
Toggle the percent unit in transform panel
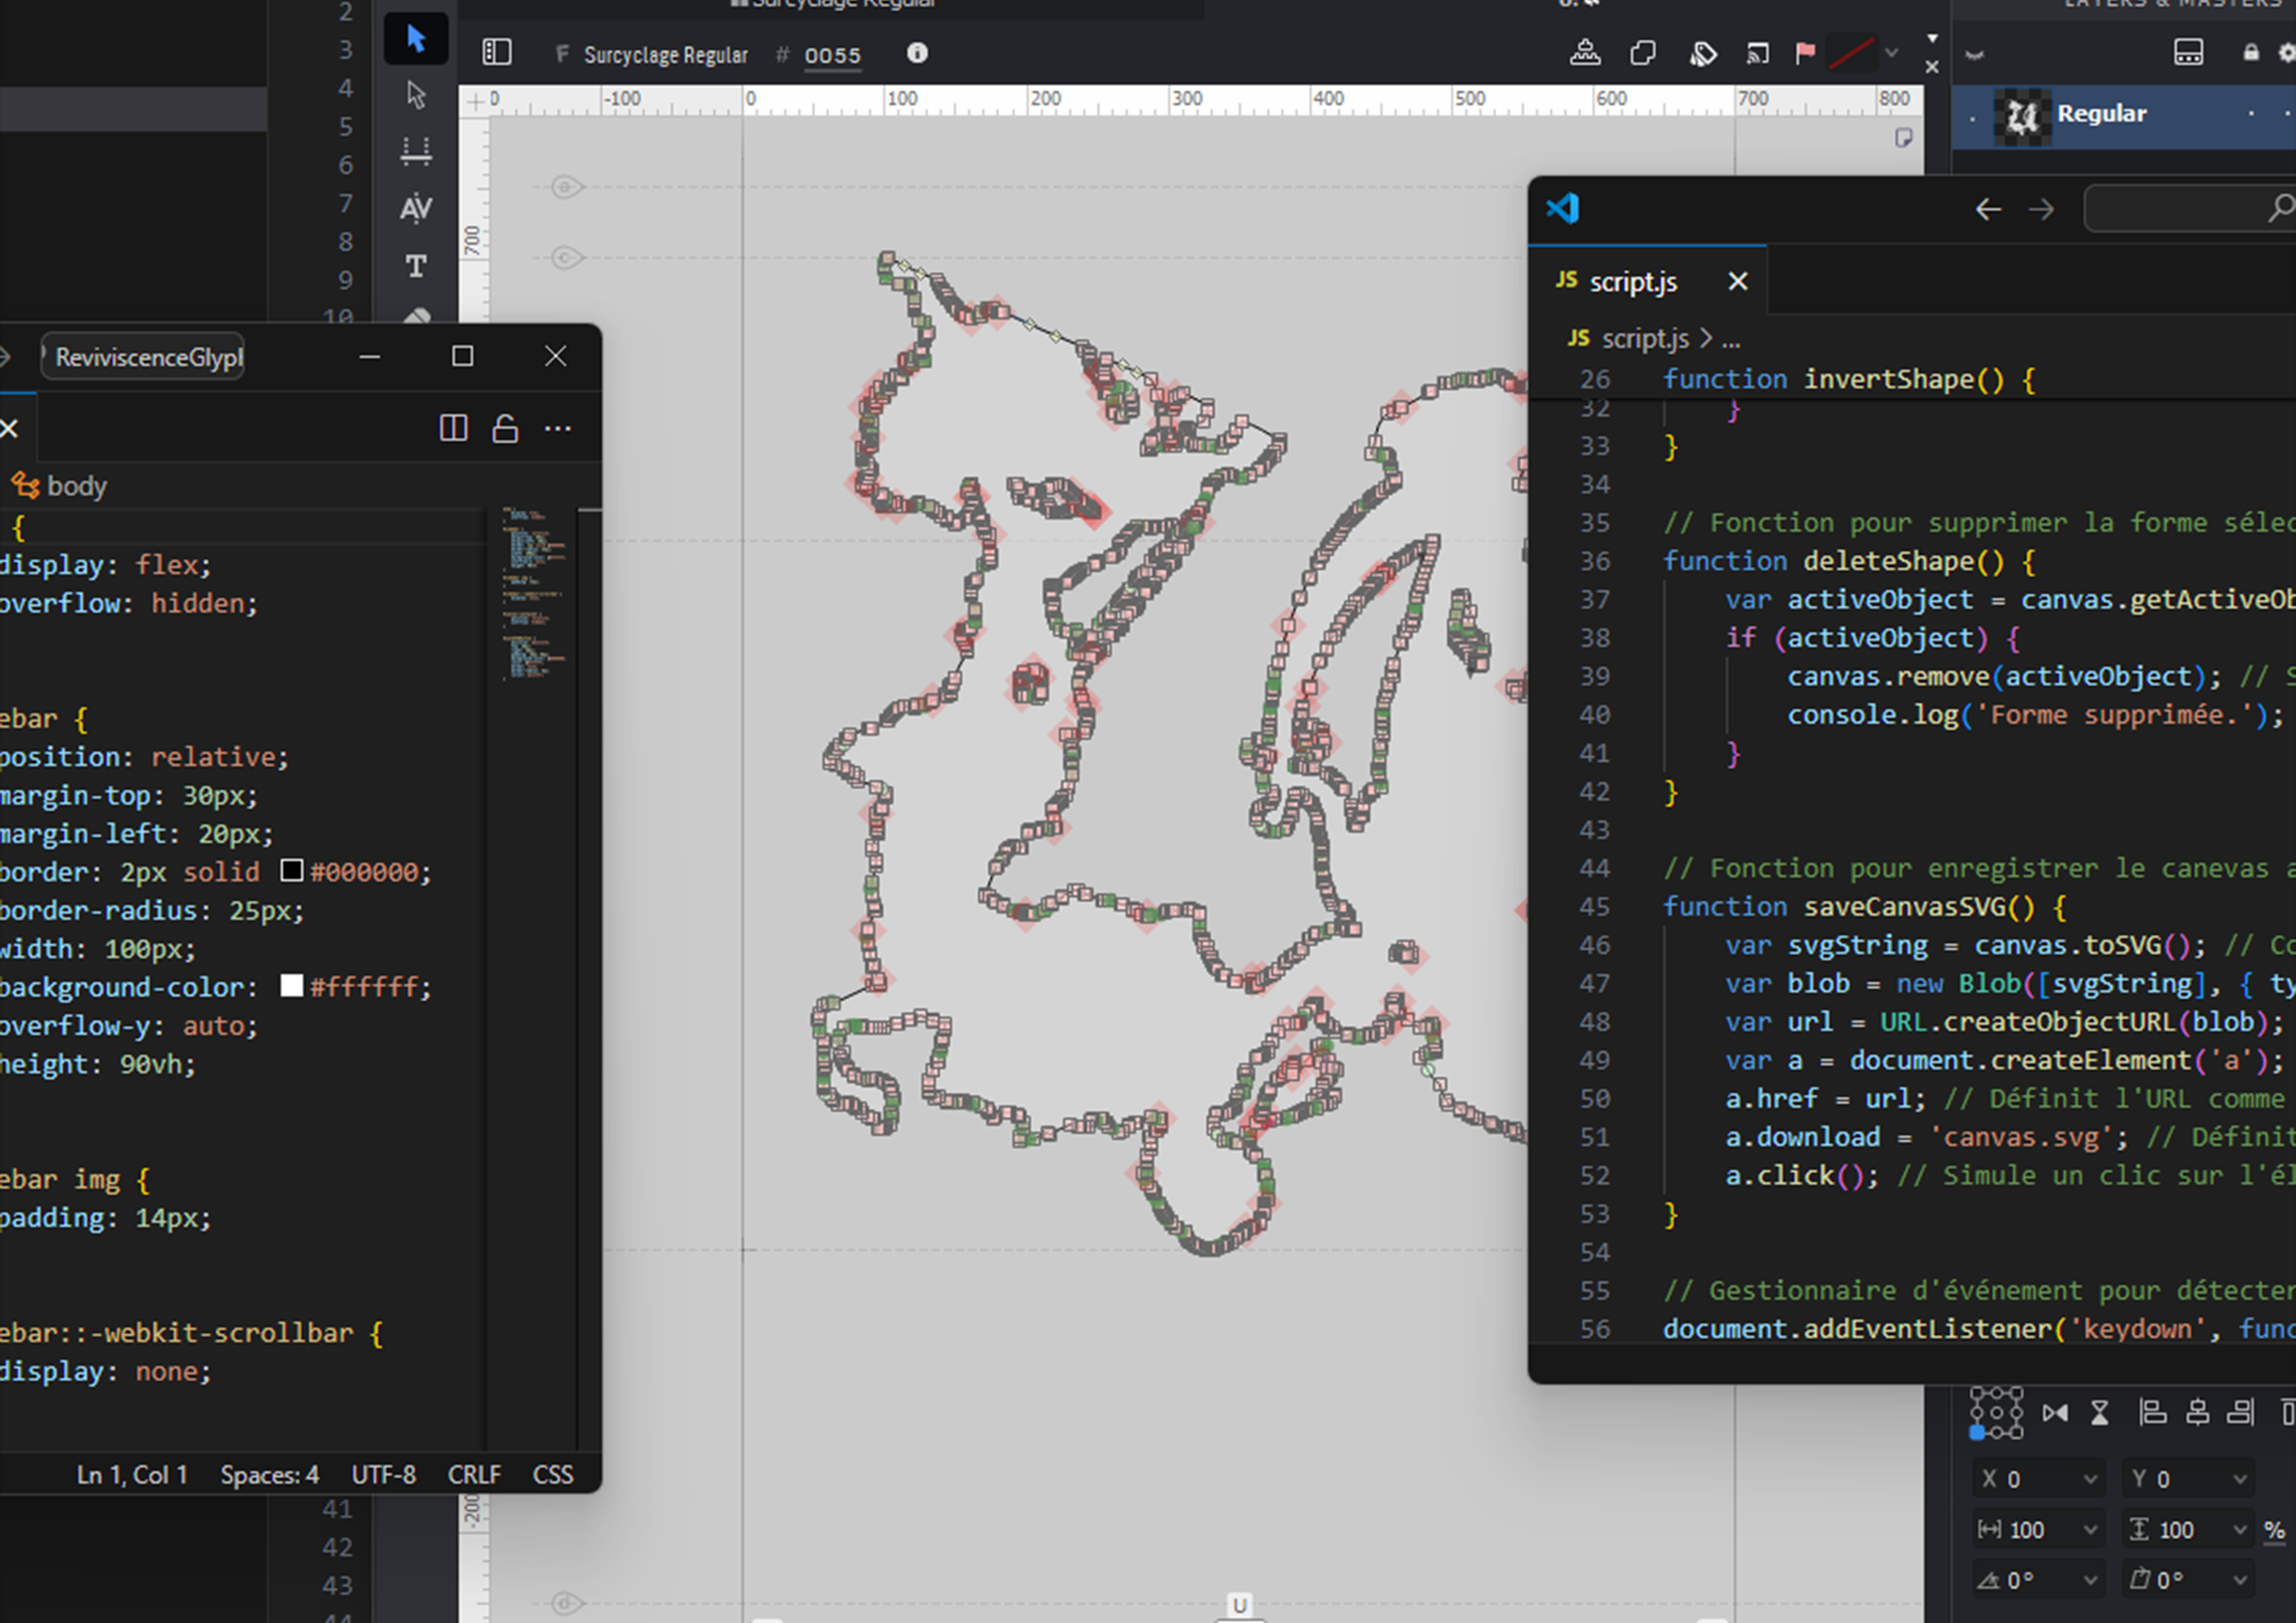(2274, 1530)
